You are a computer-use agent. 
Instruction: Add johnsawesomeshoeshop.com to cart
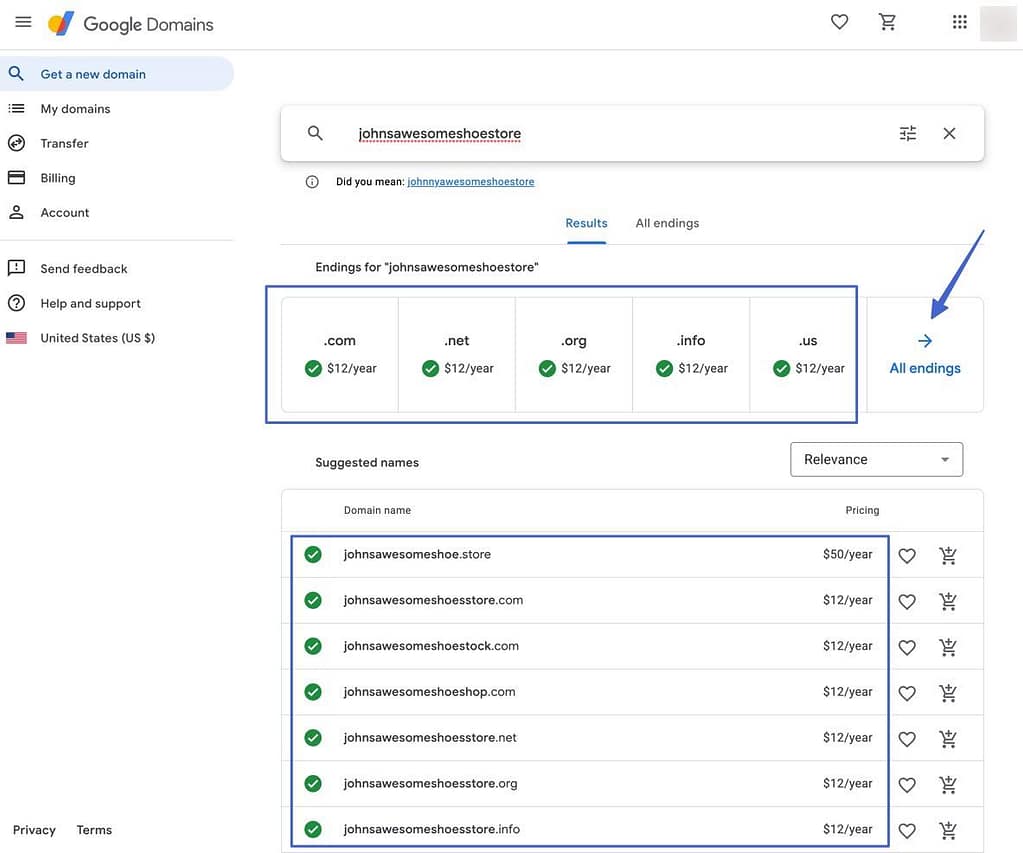tap(948, 693)
